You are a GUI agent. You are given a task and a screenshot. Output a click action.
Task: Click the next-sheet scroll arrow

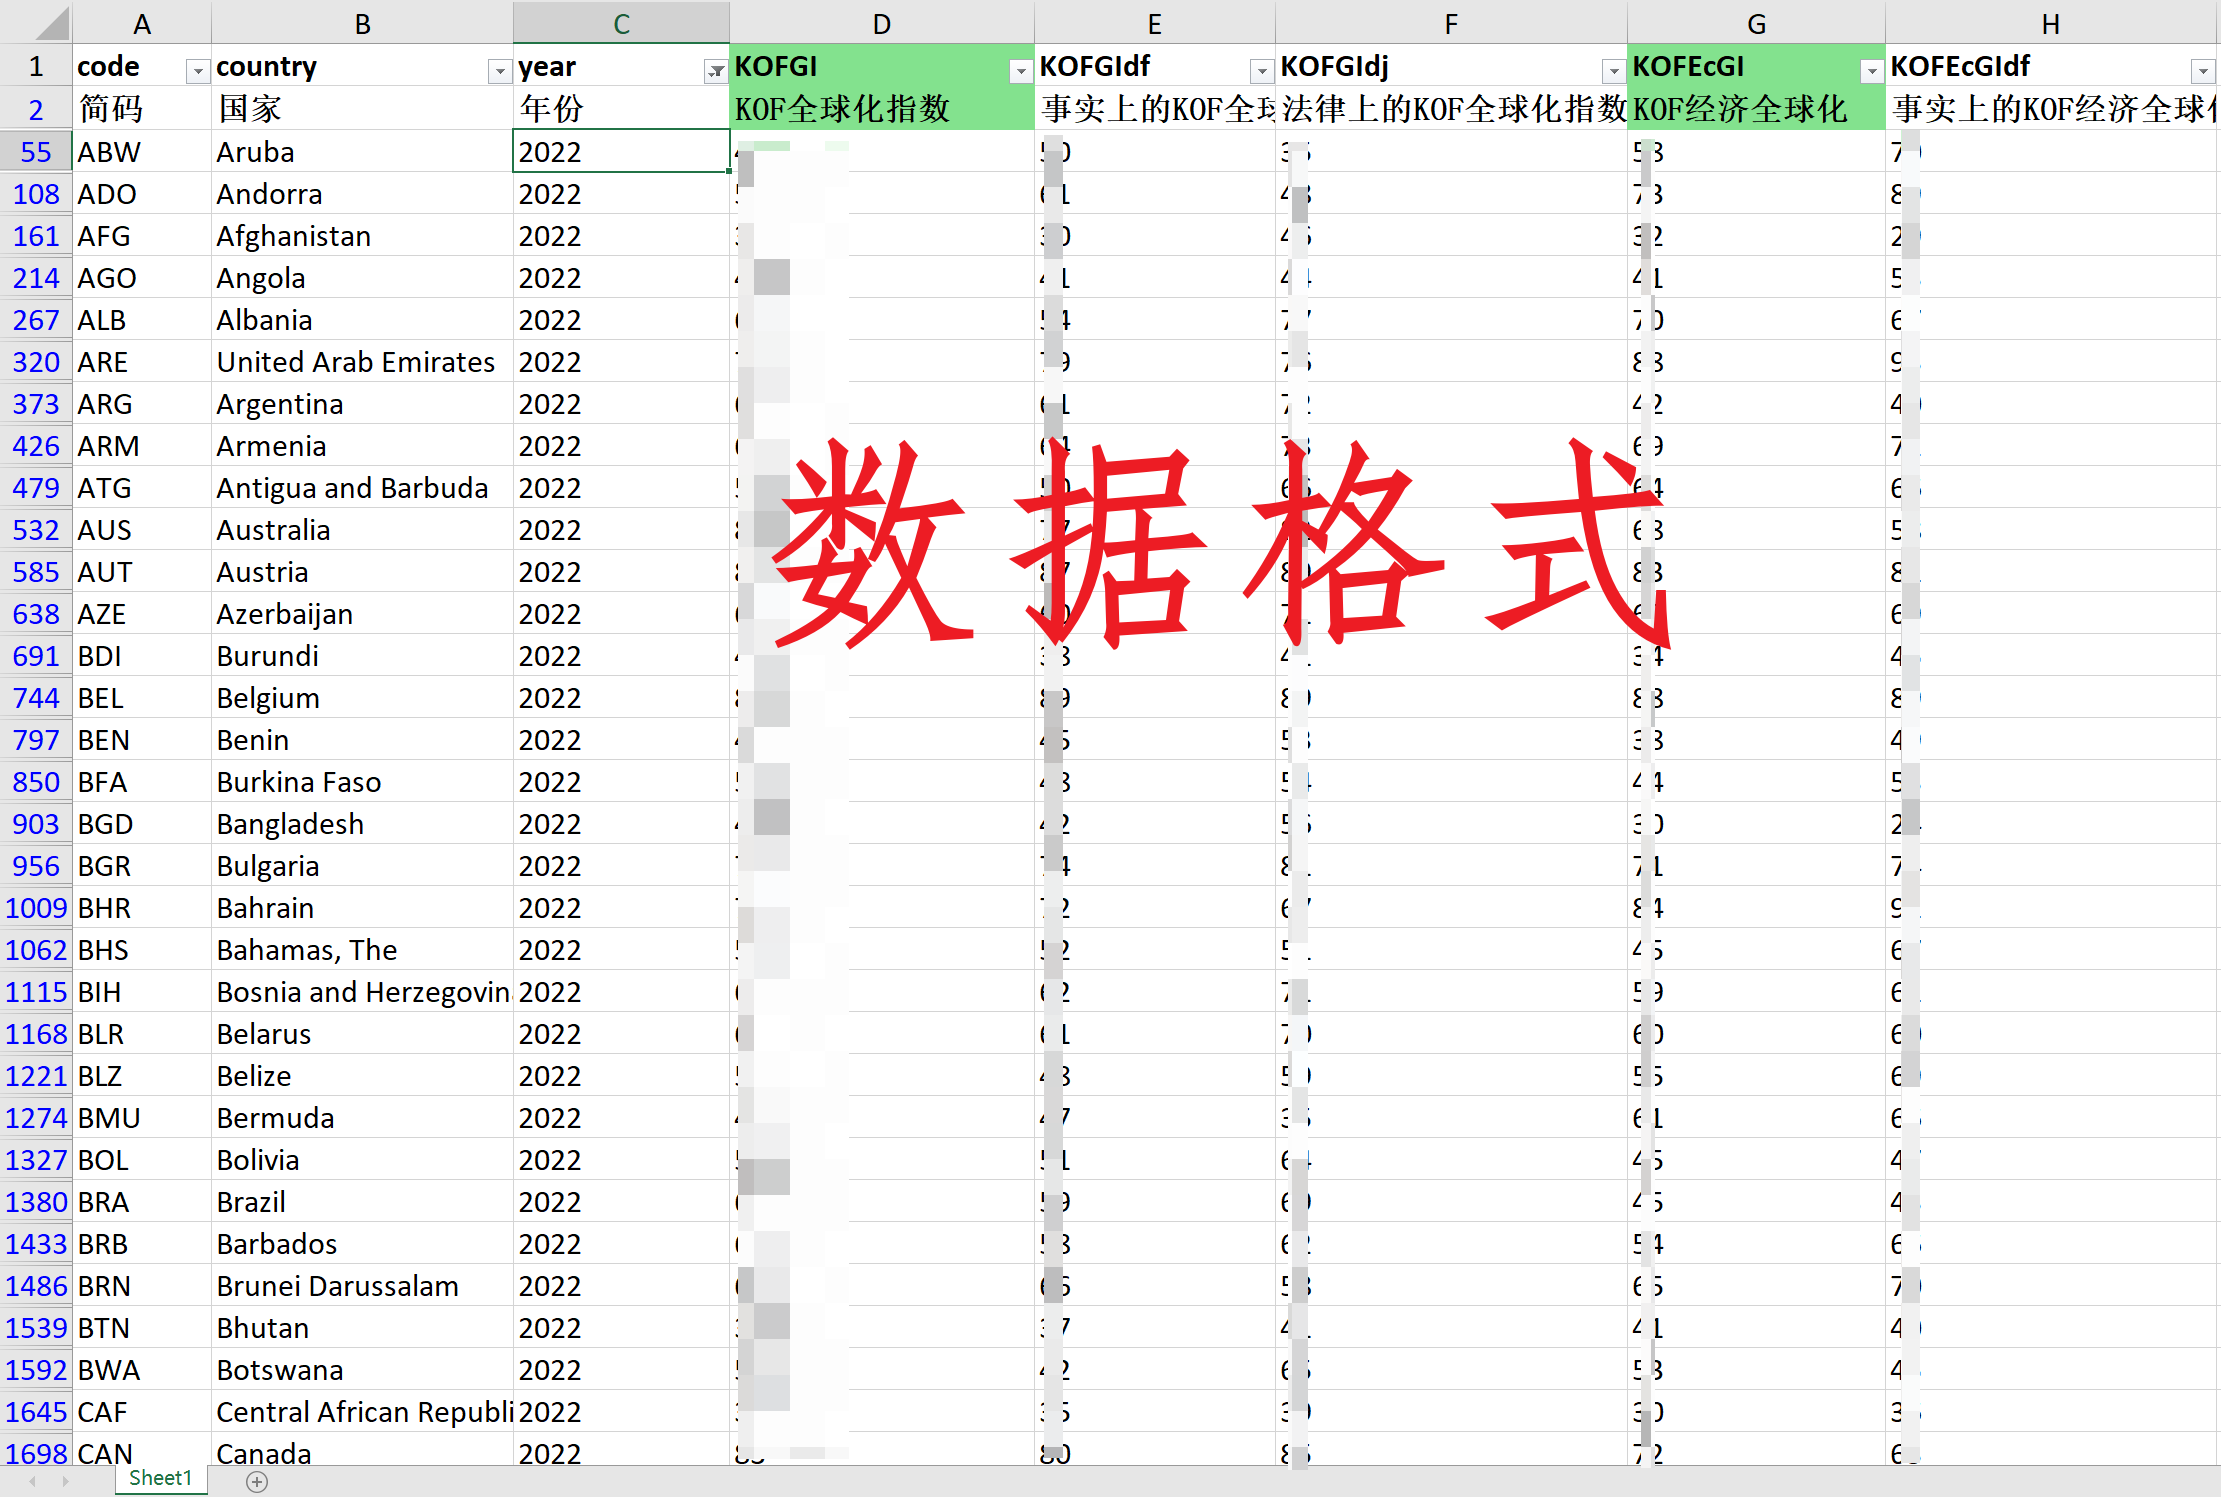pos(66,1481)
